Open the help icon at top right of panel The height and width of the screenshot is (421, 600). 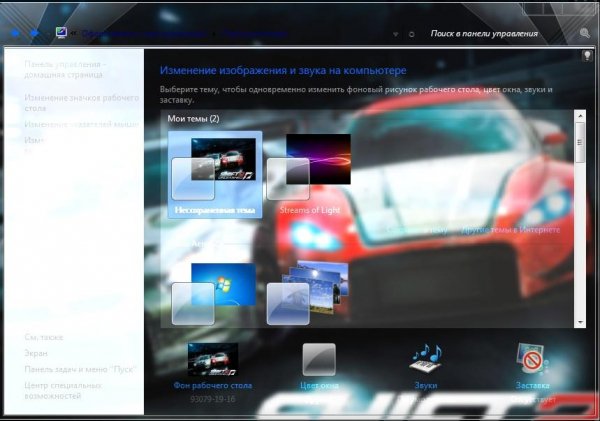pos(587,56)
